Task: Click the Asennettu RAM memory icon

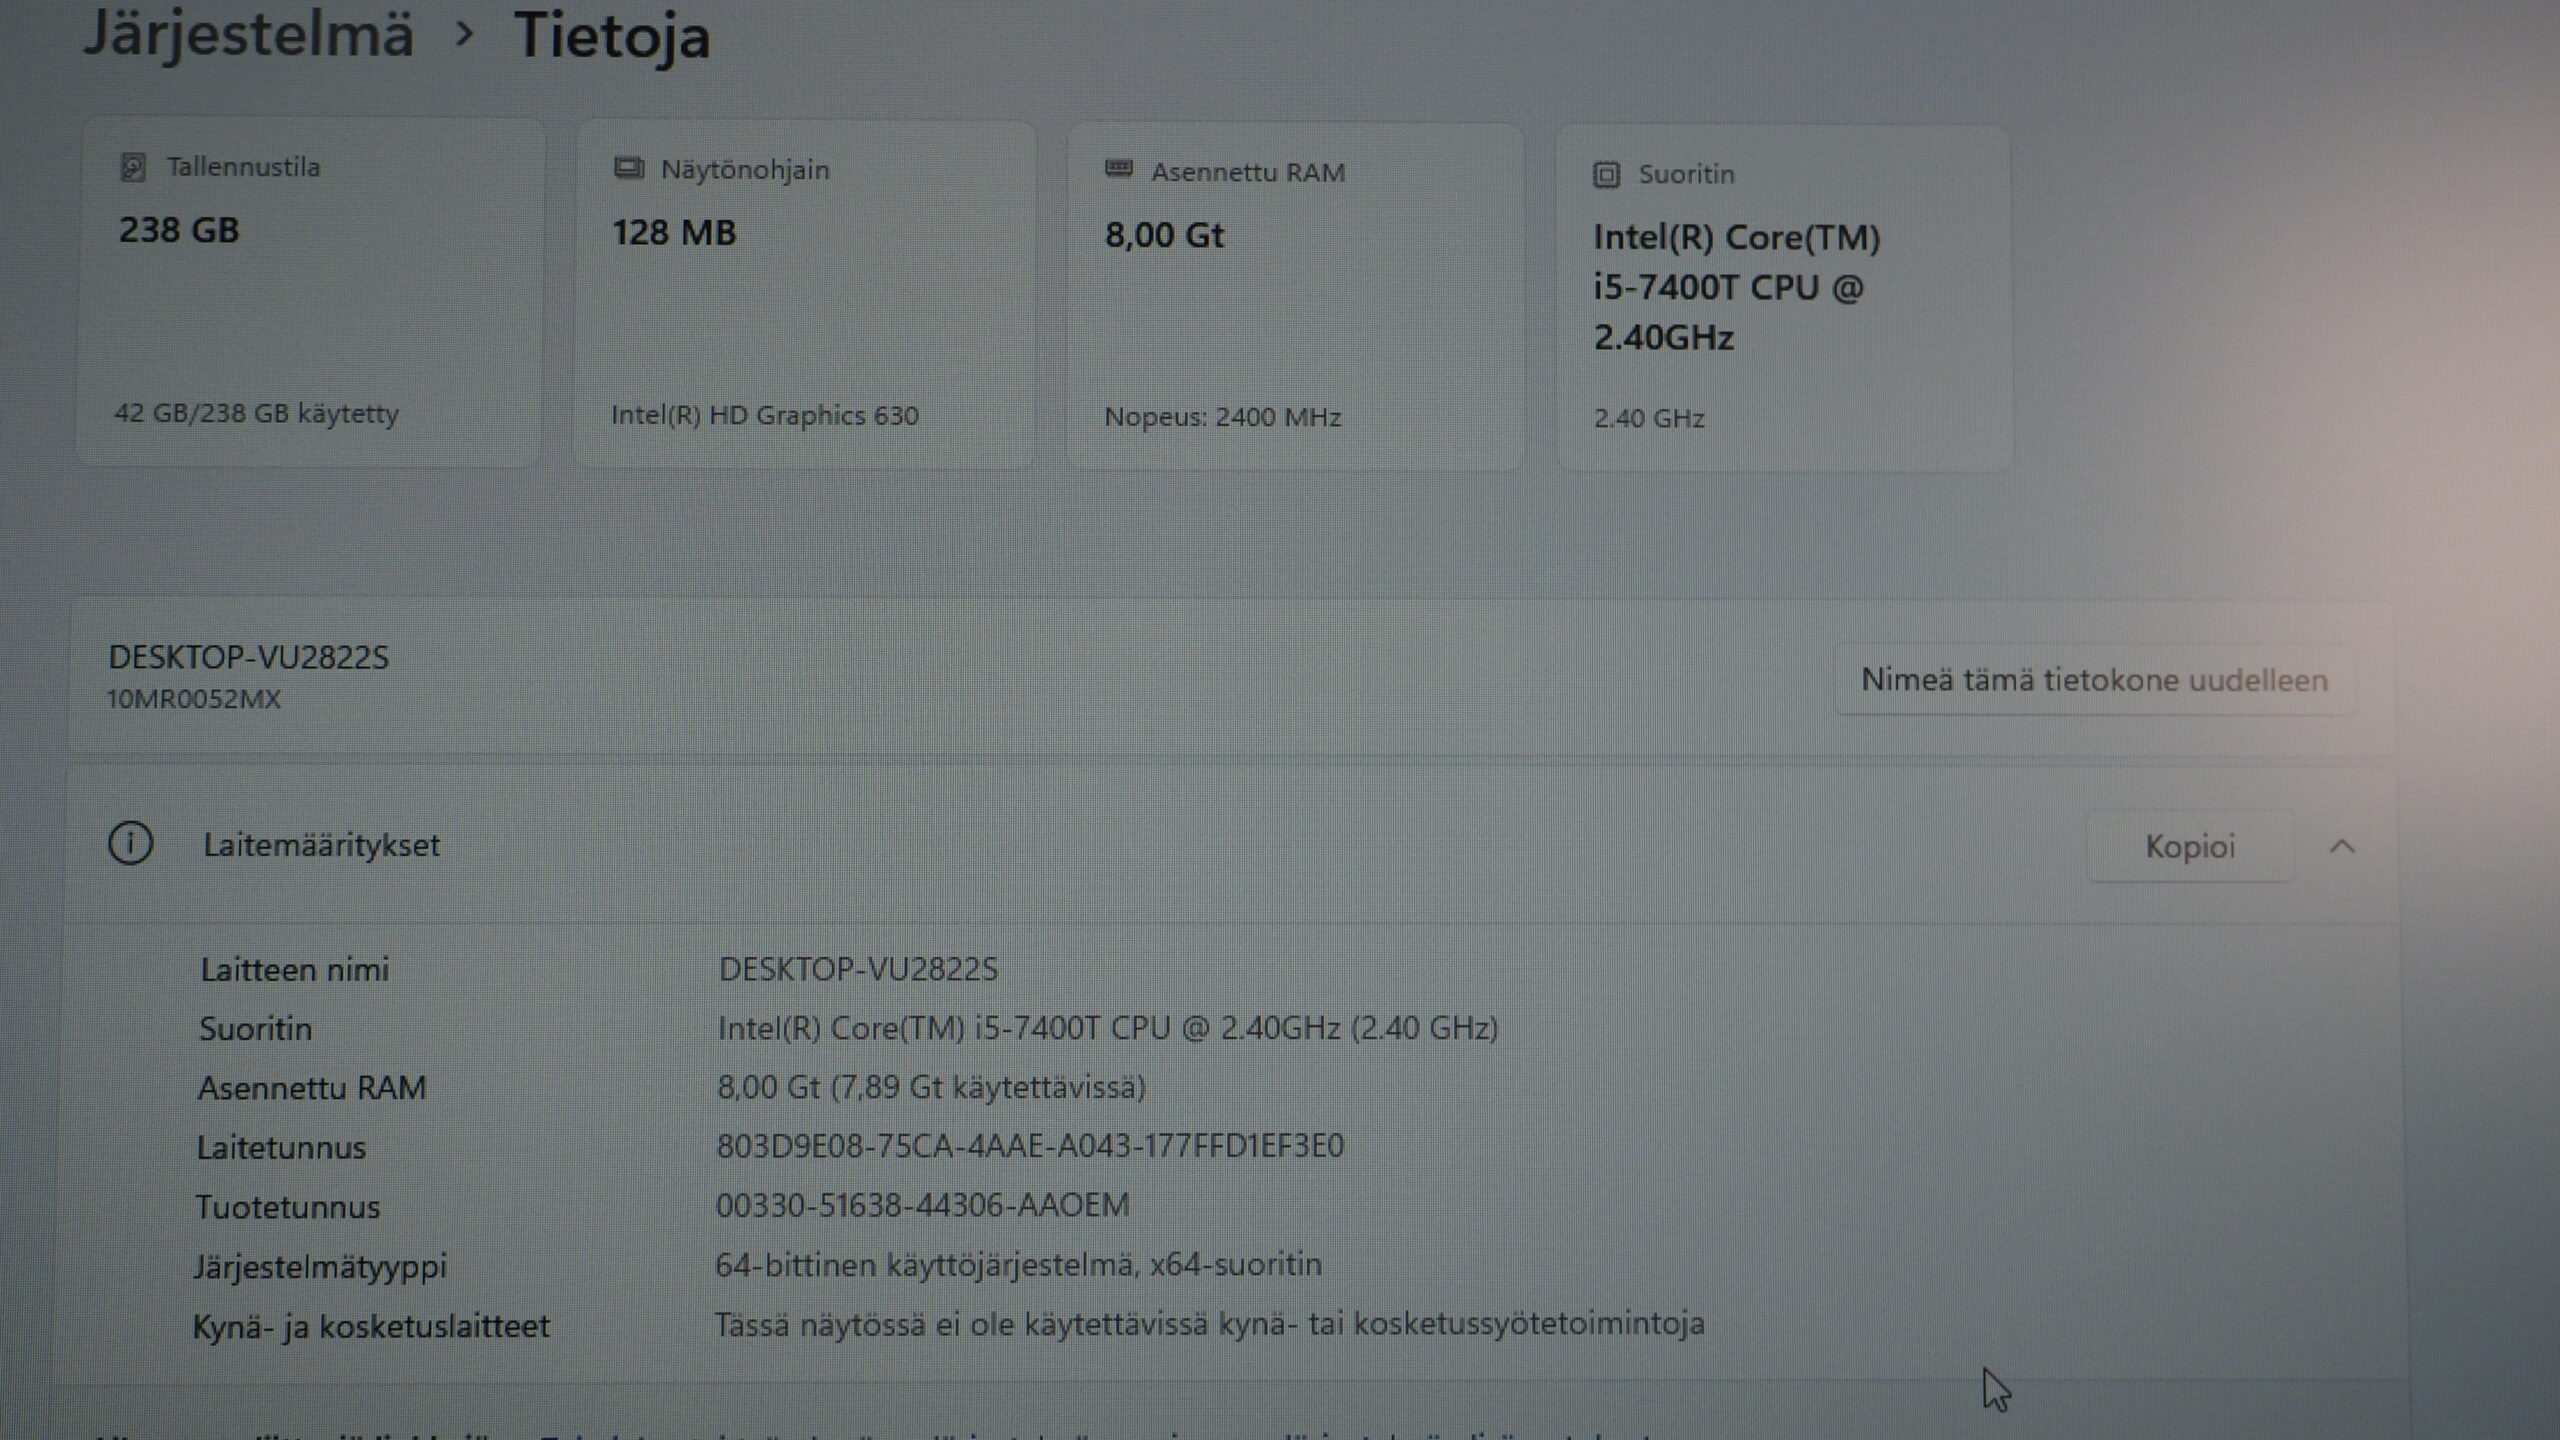Action: (1118, 170)
